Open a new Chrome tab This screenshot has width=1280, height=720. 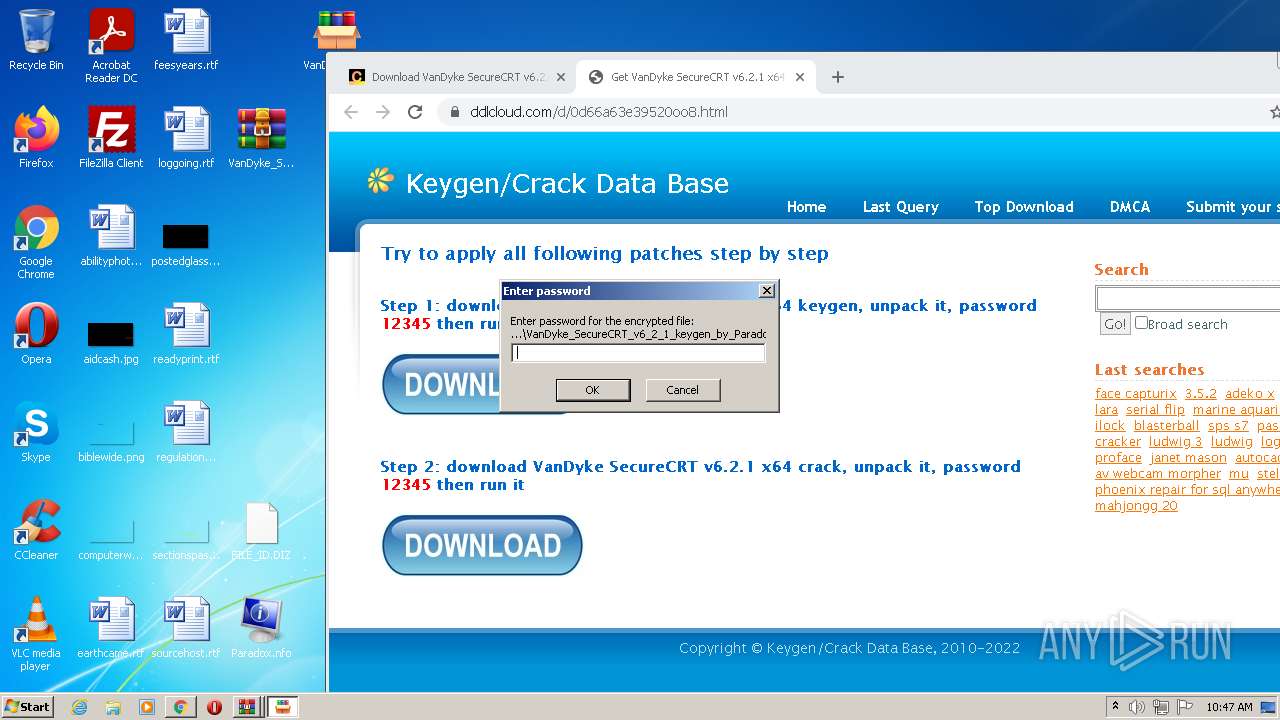pyautogui.click(x=838, y=77)
